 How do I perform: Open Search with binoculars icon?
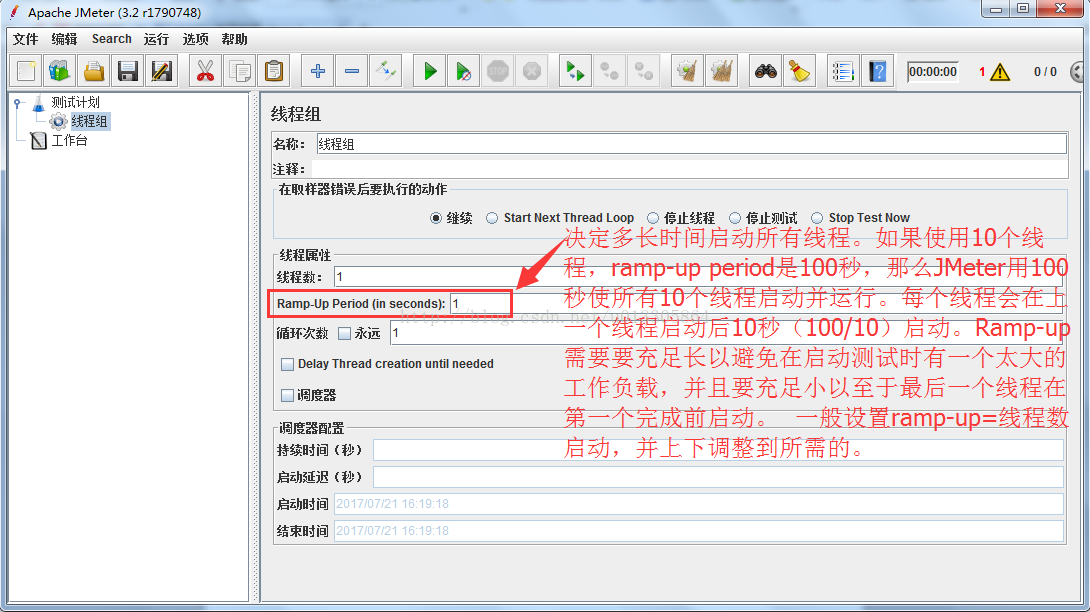coord(765,71)
